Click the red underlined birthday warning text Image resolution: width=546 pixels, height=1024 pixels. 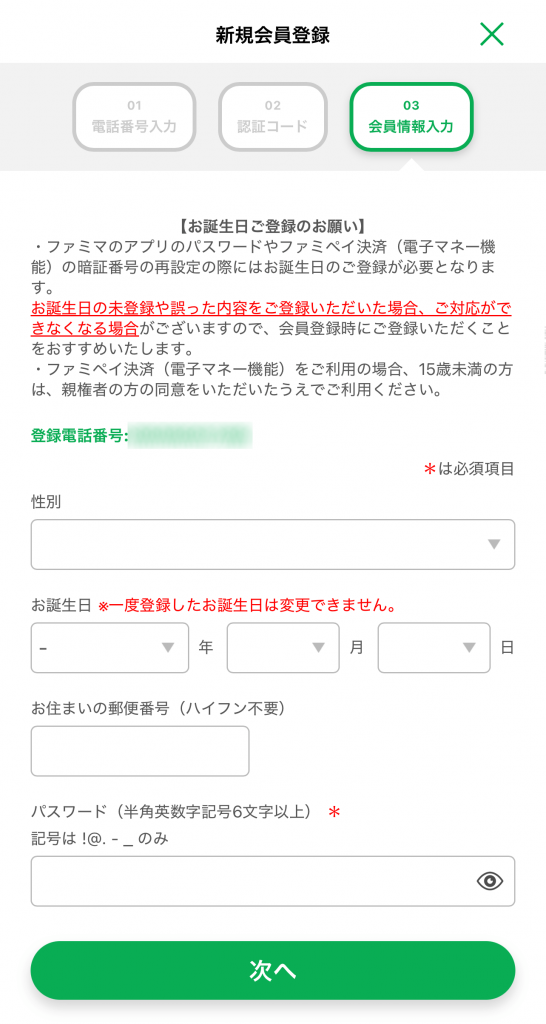(x=271, y=317)
